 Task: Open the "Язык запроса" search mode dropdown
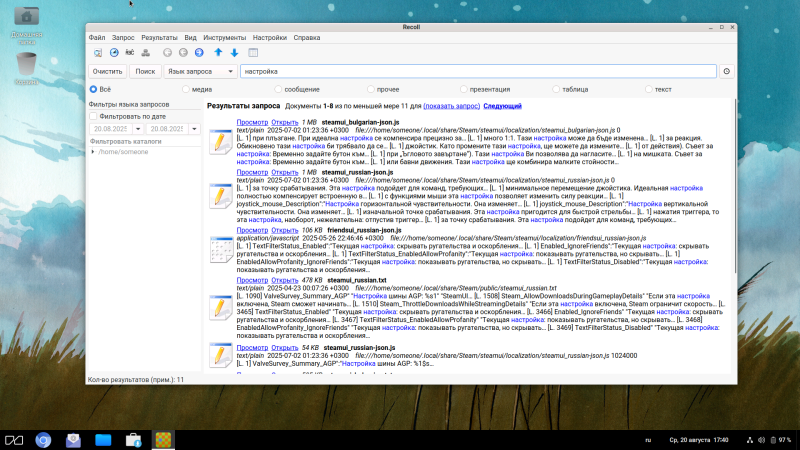pyautogui.click(x=199, y=71)
